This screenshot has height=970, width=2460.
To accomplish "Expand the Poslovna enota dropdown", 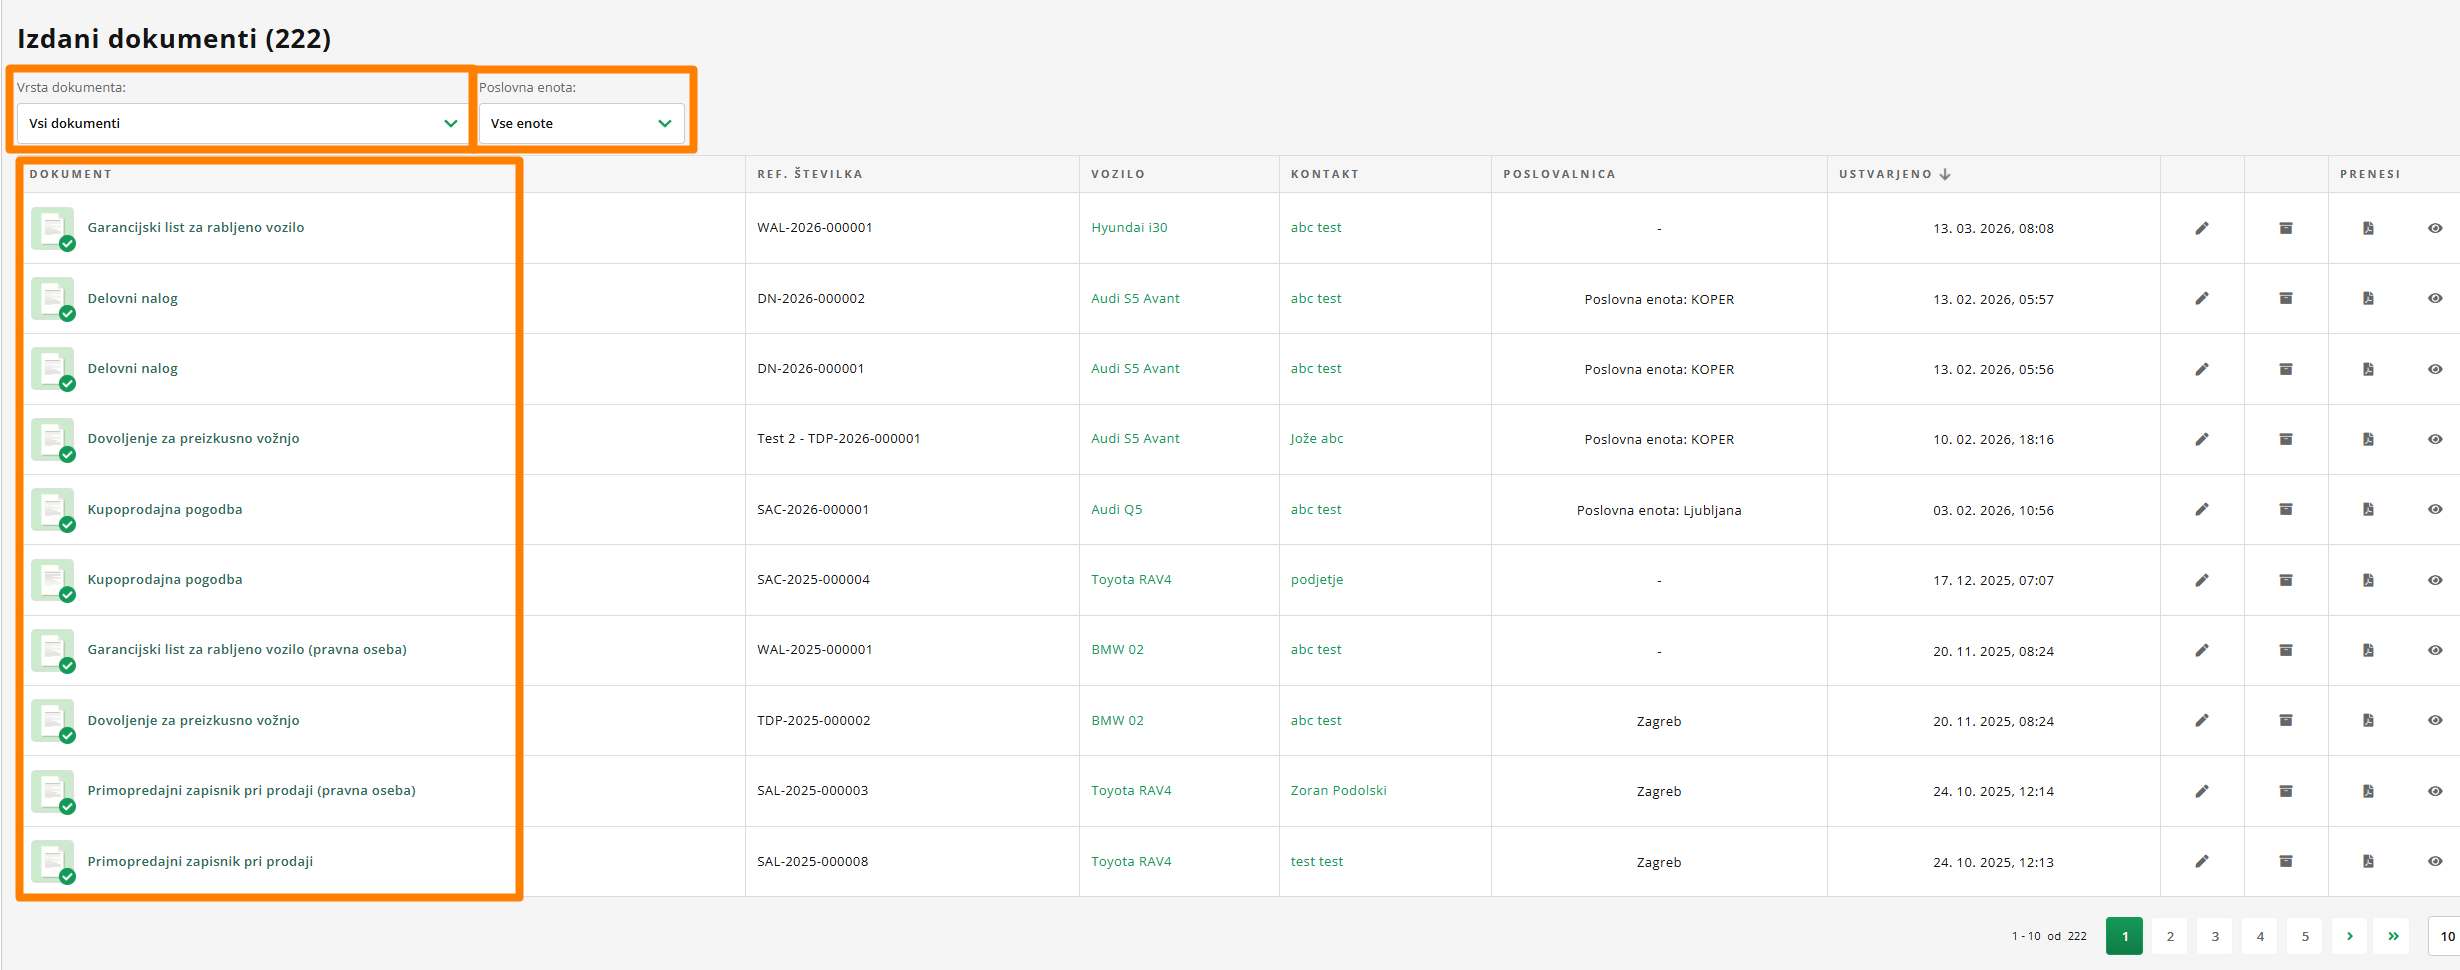I will click(581, 123).
